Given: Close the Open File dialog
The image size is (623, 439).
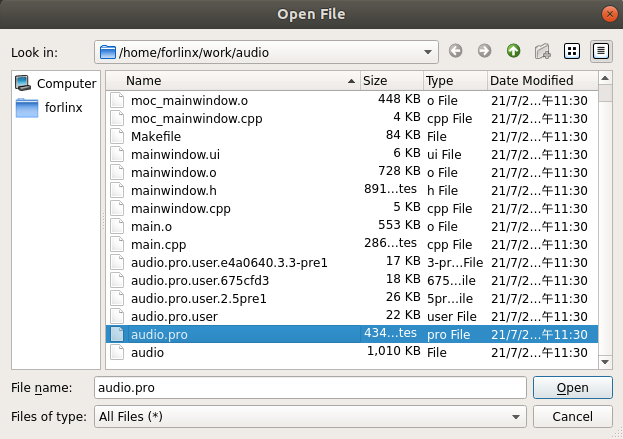Looking at the screenshot, I should (x=609, y=13).
